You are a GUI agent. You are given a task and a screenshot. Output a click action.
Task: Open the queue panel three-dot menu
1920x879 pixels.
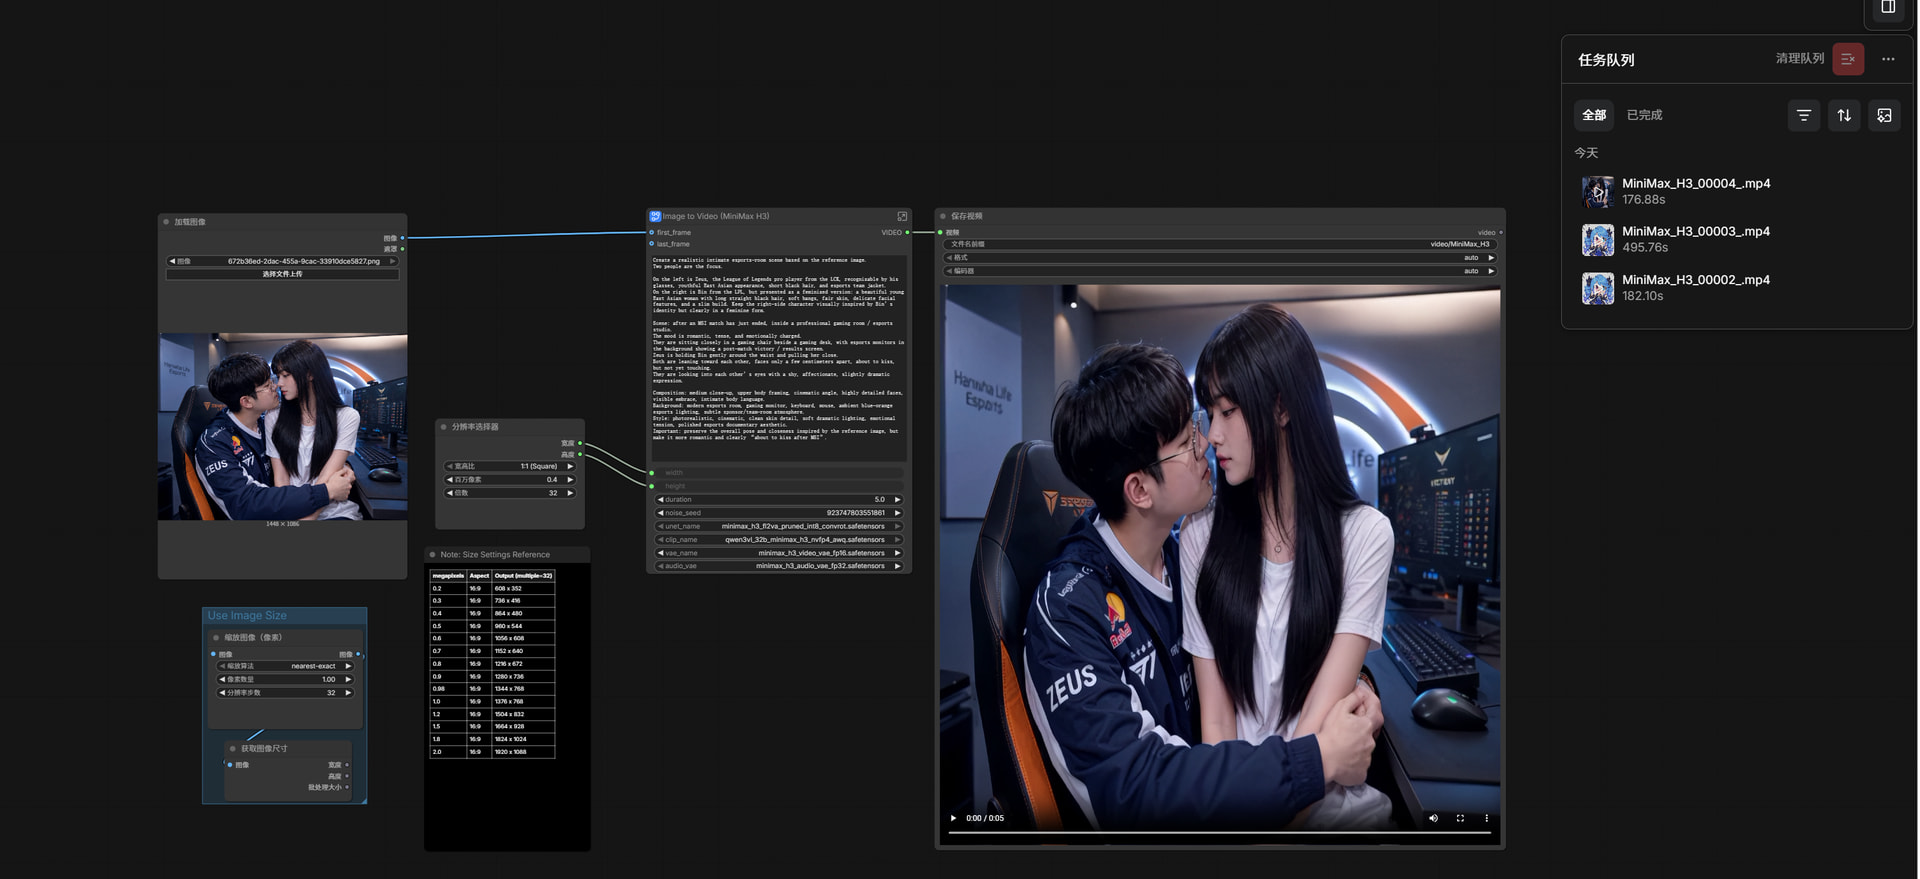1888,59
